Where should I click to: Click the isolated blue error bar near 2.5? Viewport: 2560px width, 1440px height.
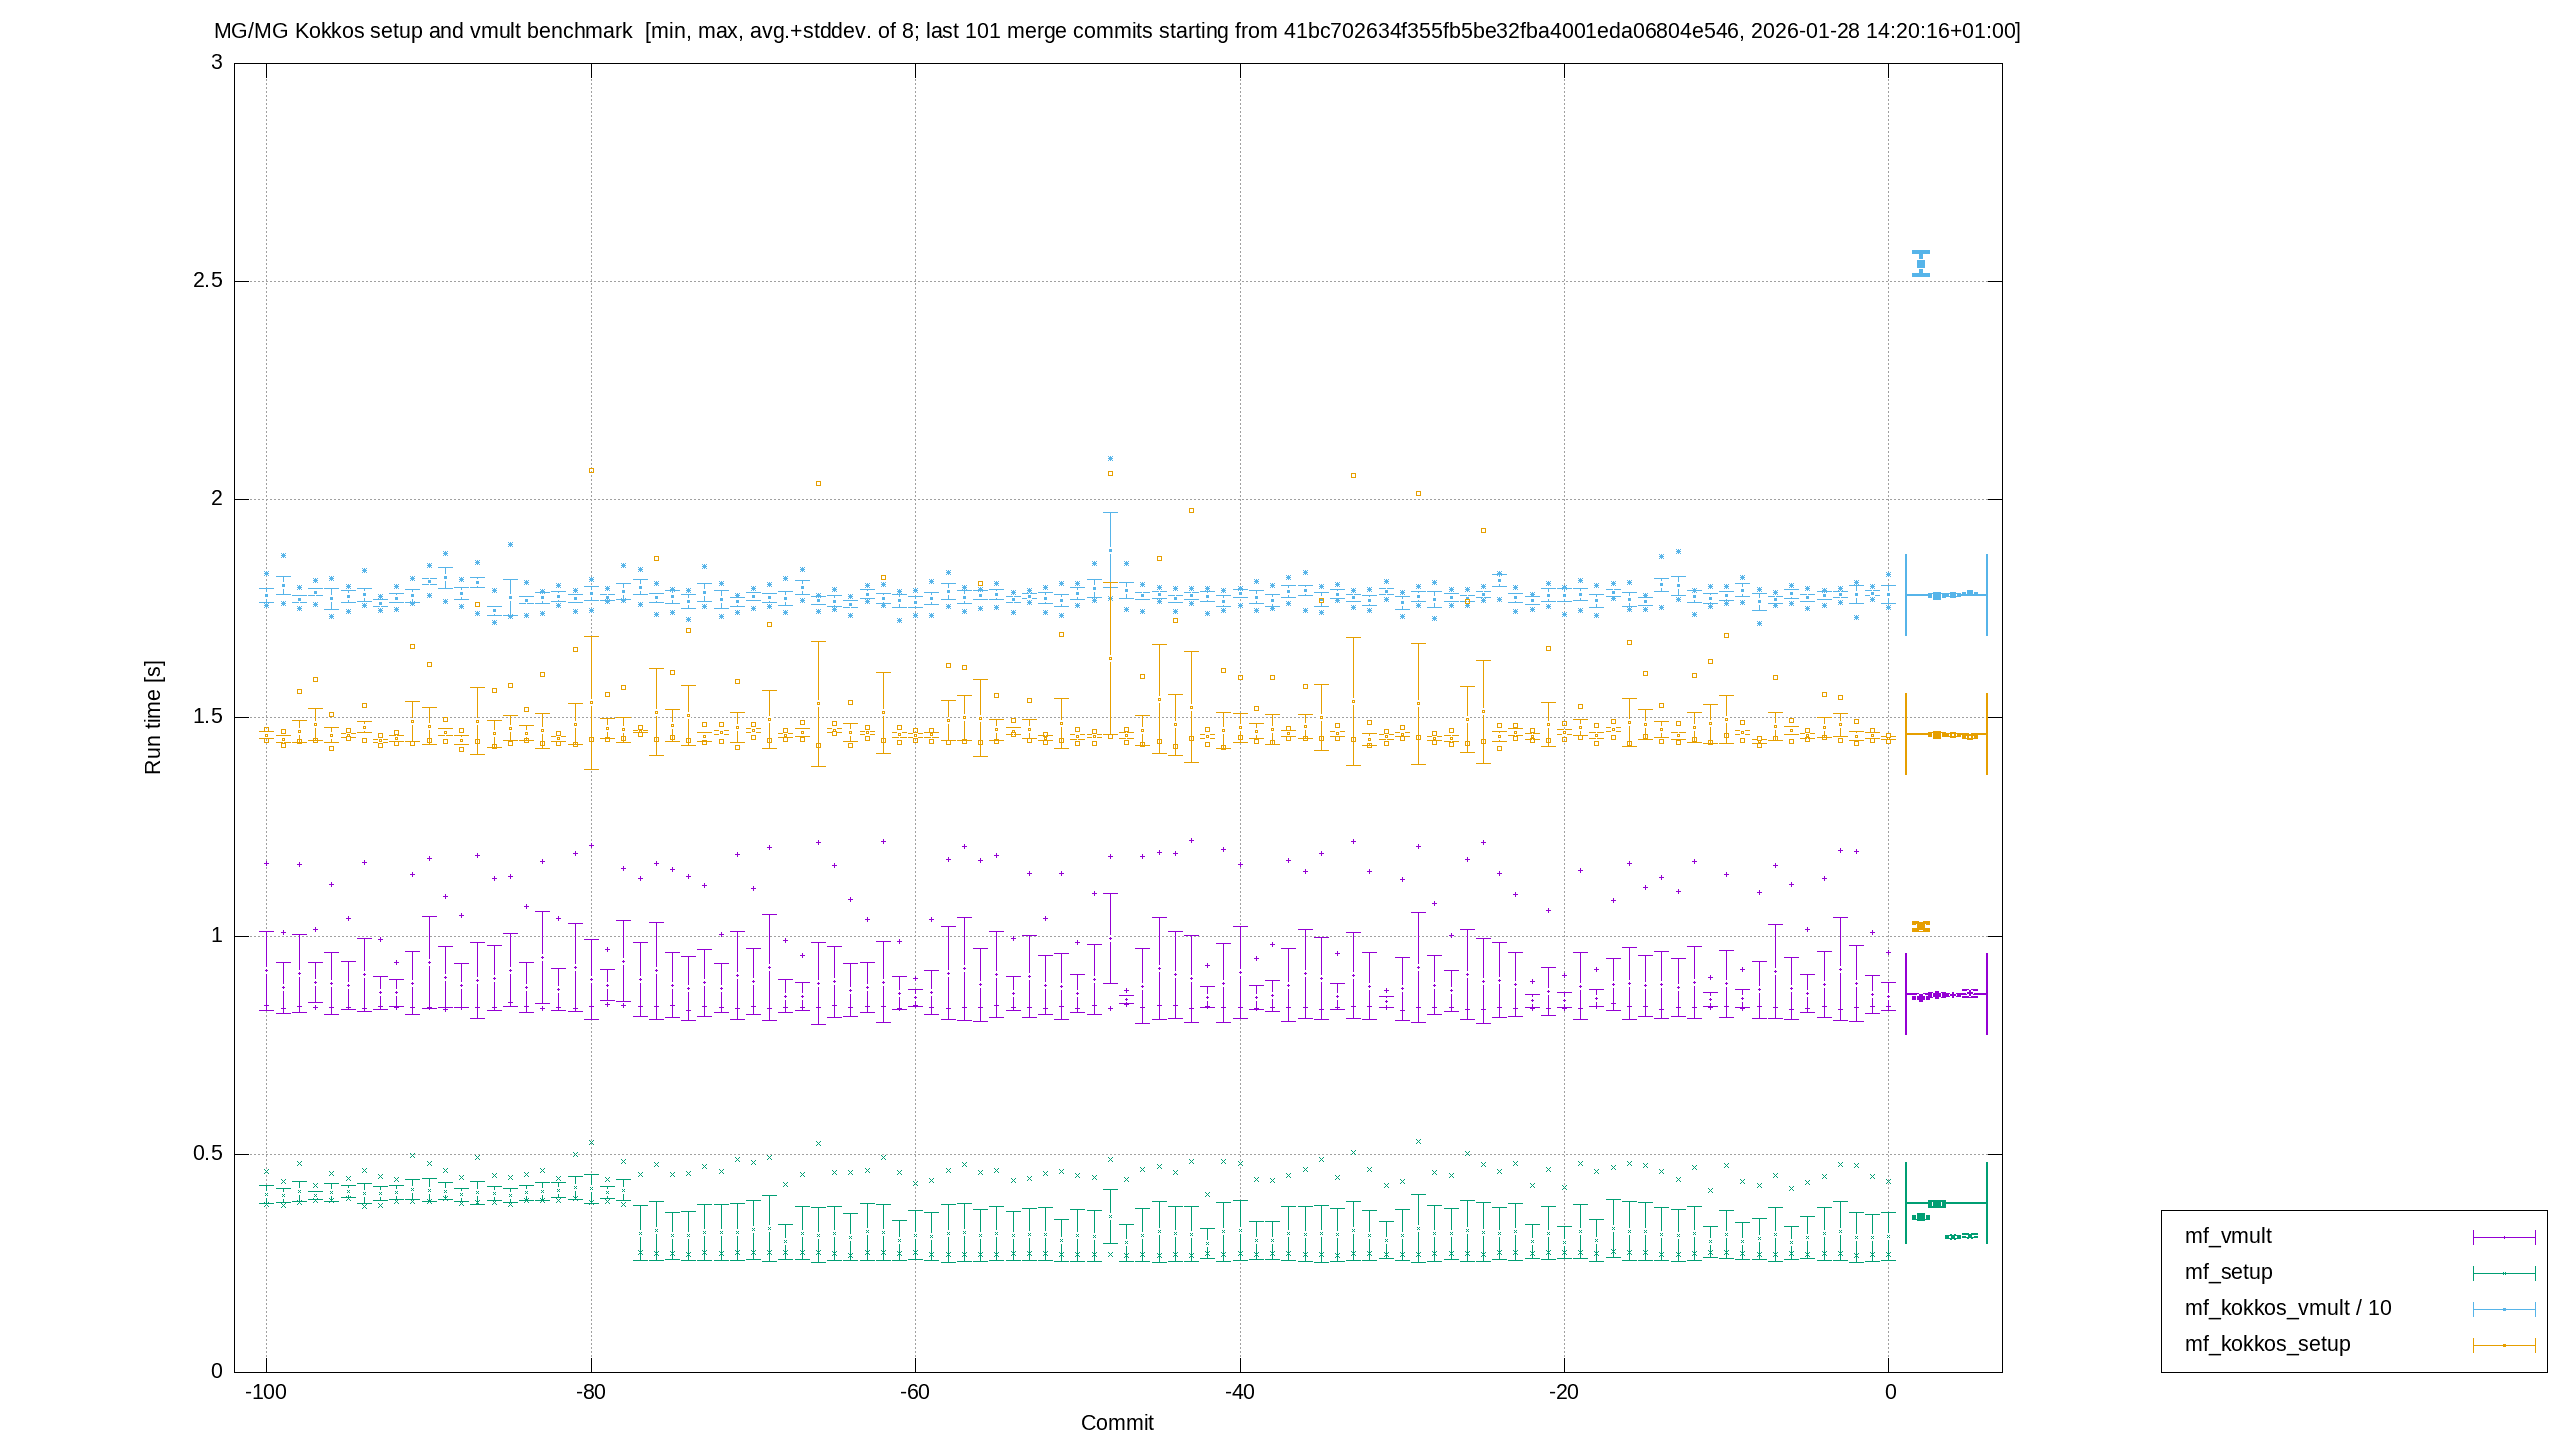coord(1921,264)
